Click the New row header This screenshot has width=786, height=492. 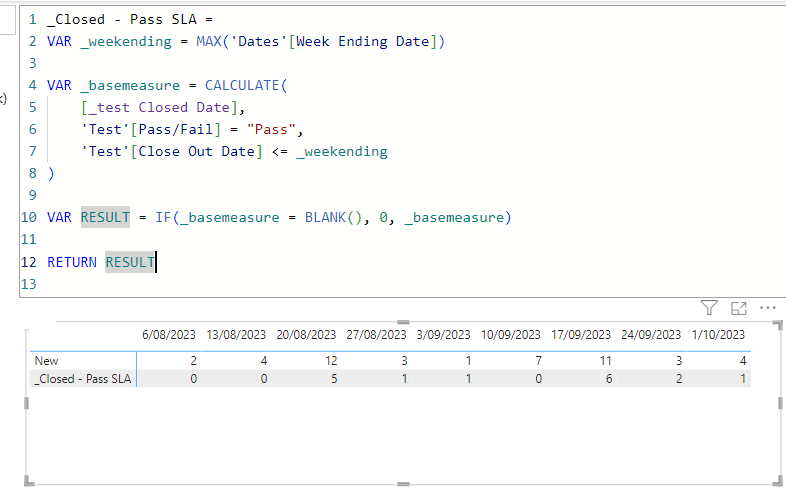[x=47, y=361]
